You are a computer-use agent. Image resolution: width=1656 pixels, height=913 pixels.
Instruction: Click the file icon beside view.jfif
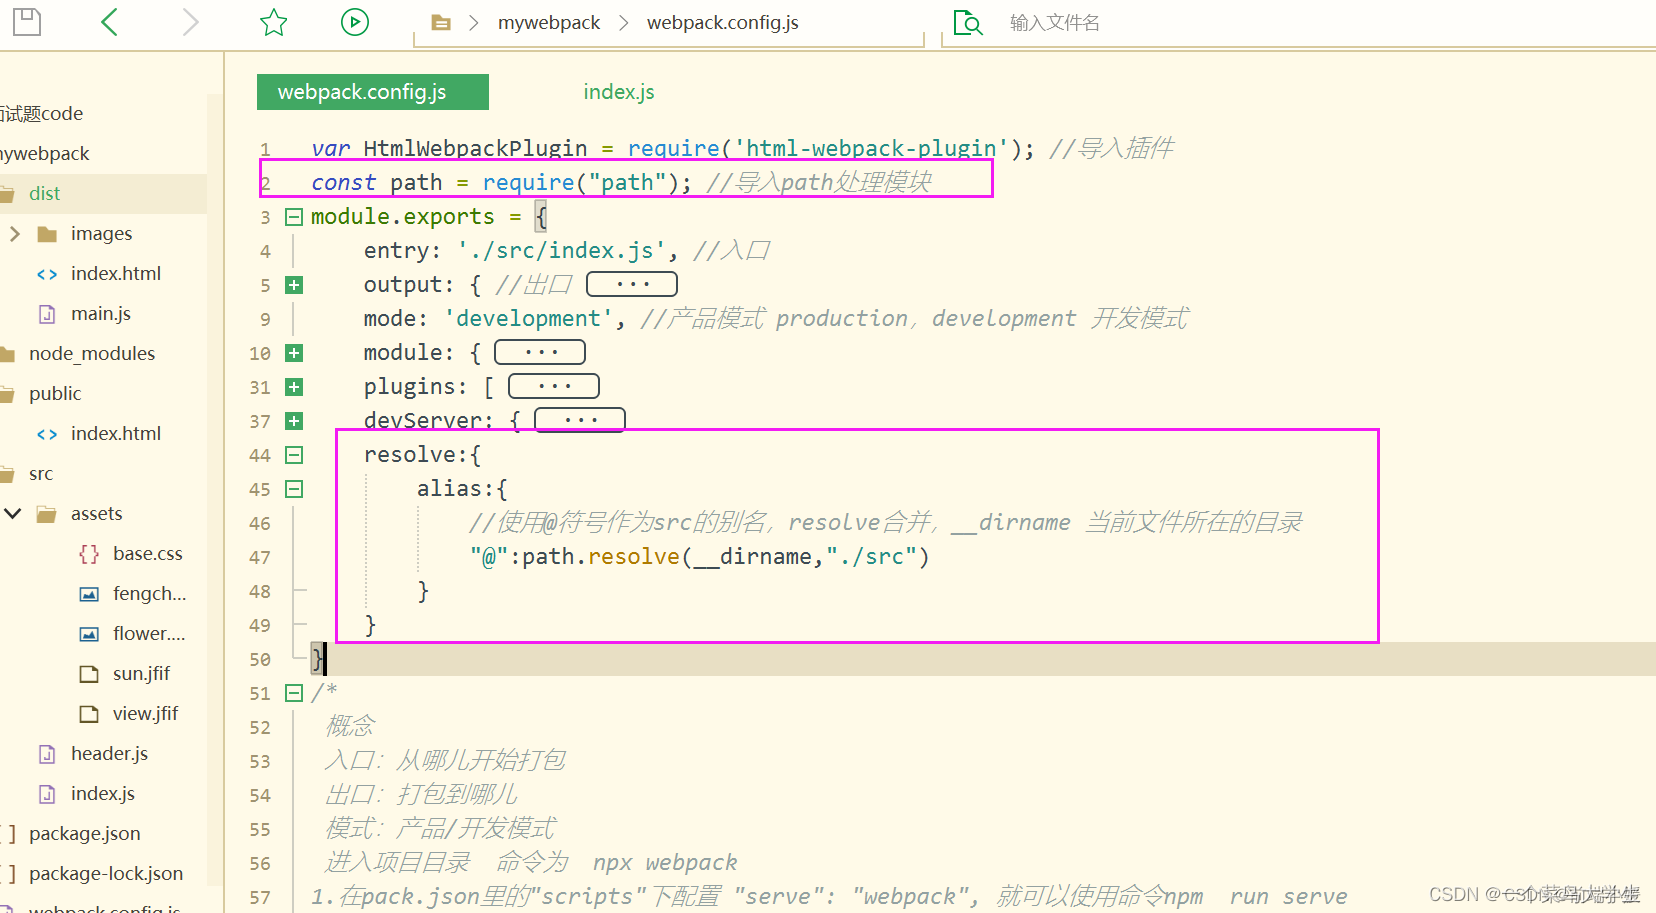(x=89, y=714)
